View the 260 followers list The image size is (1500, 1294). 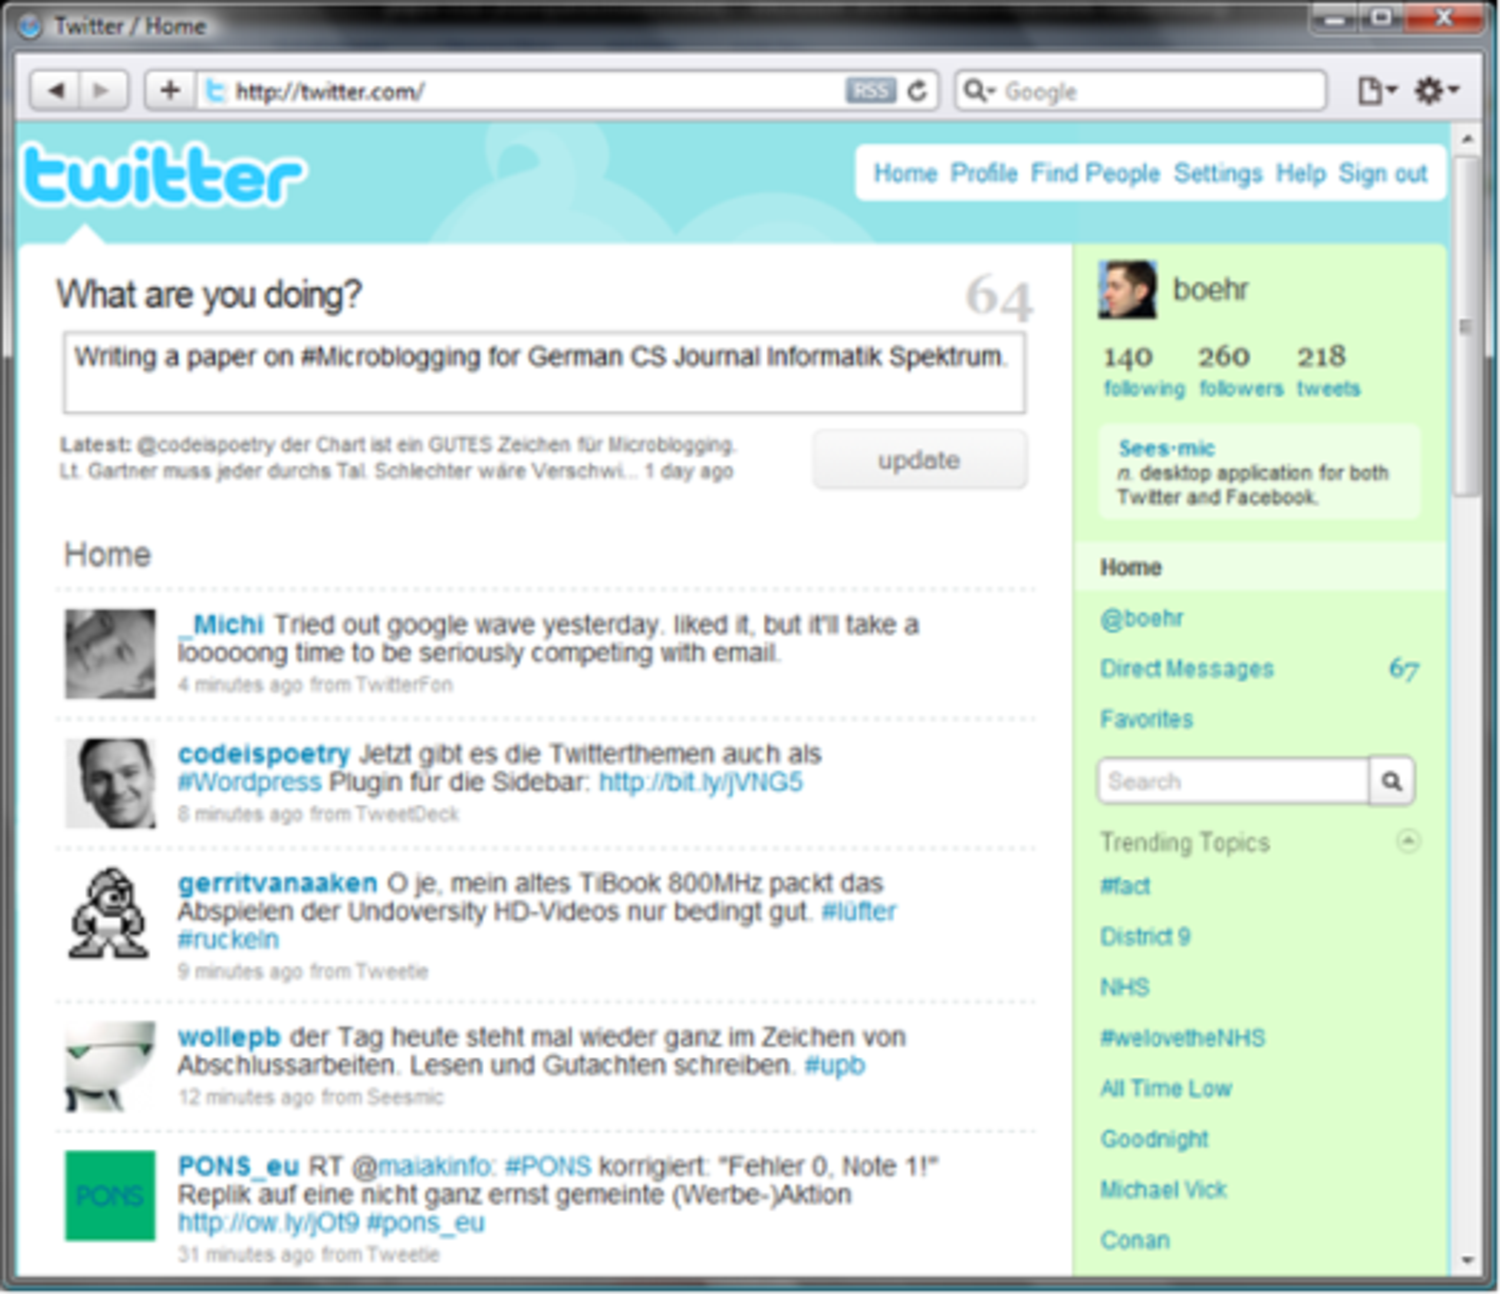point(1241,371)
